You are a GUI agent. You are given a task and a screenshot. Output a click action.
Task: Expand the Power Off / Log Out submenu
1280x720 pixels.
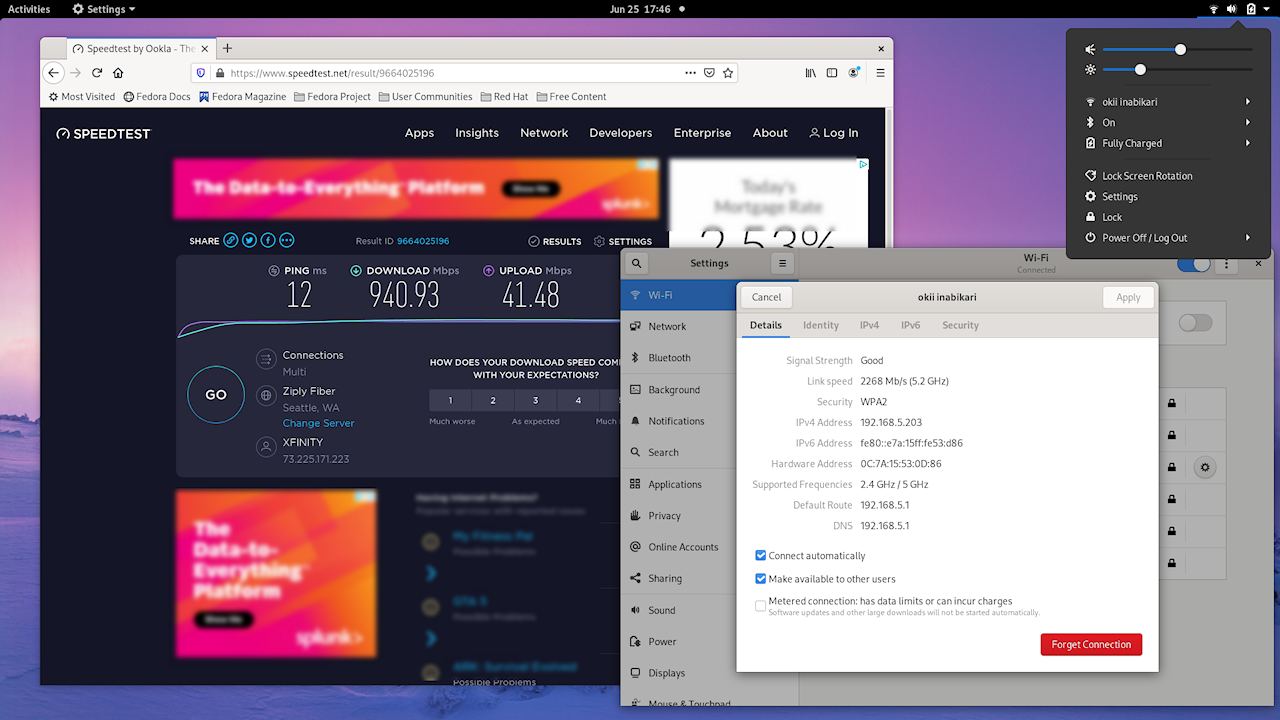(x=1168, y=238)
